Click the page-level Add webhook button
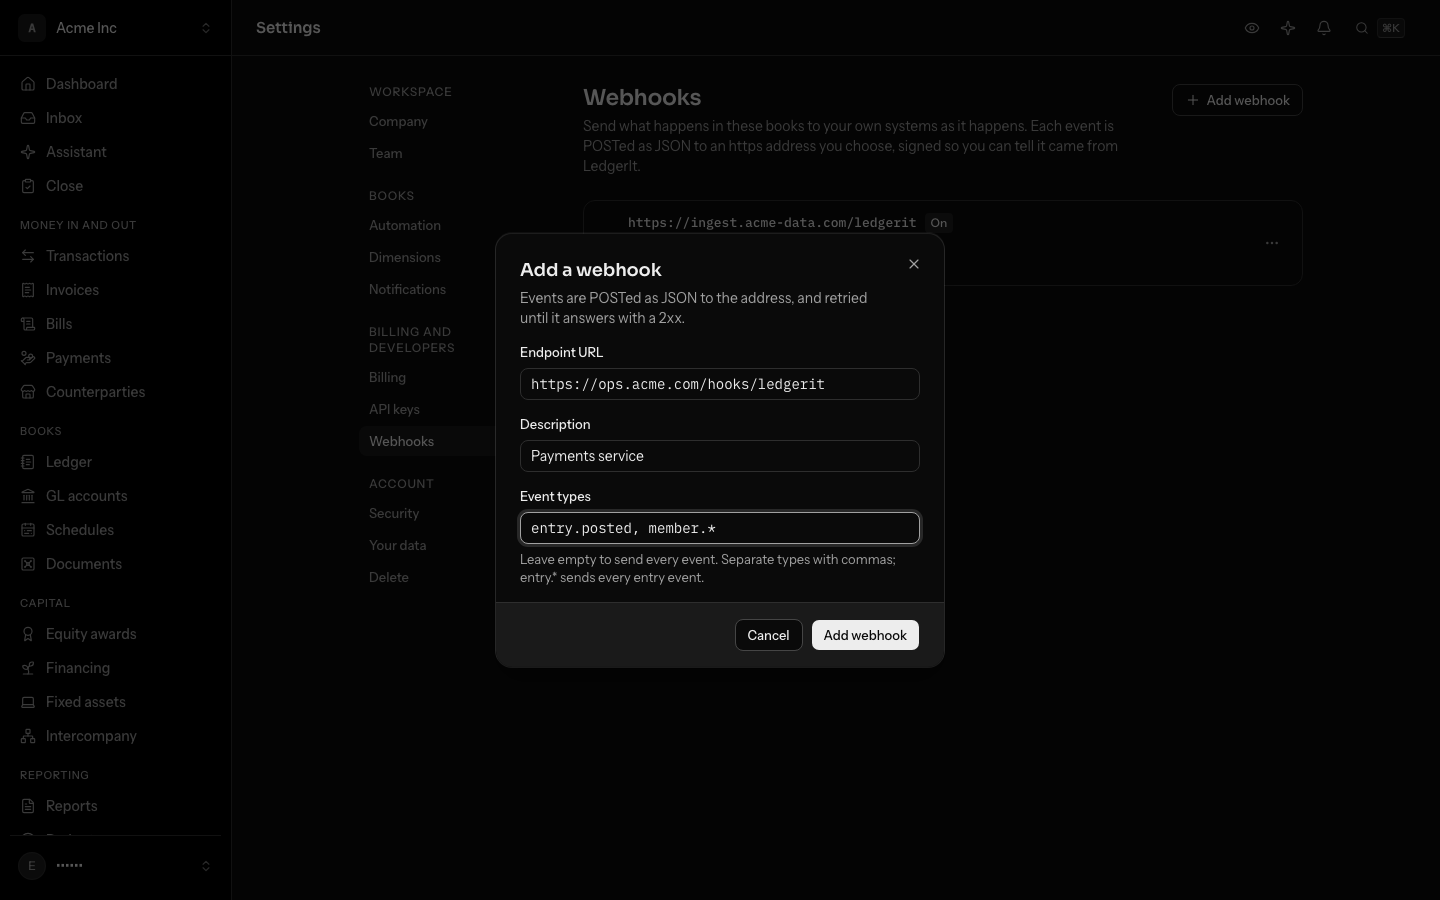1440x900 pixels. tap(1237, 100)
